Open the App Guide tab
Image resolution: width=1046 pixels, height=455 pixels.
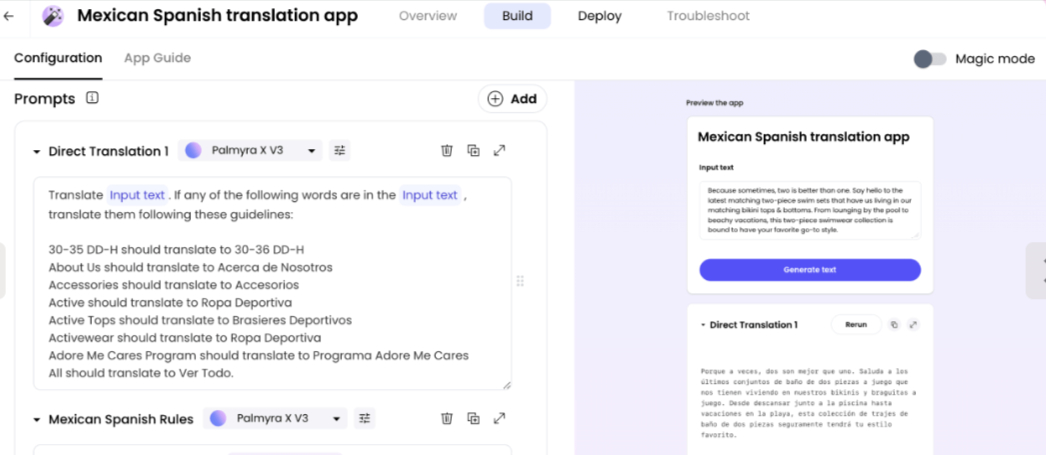(157, 58)
